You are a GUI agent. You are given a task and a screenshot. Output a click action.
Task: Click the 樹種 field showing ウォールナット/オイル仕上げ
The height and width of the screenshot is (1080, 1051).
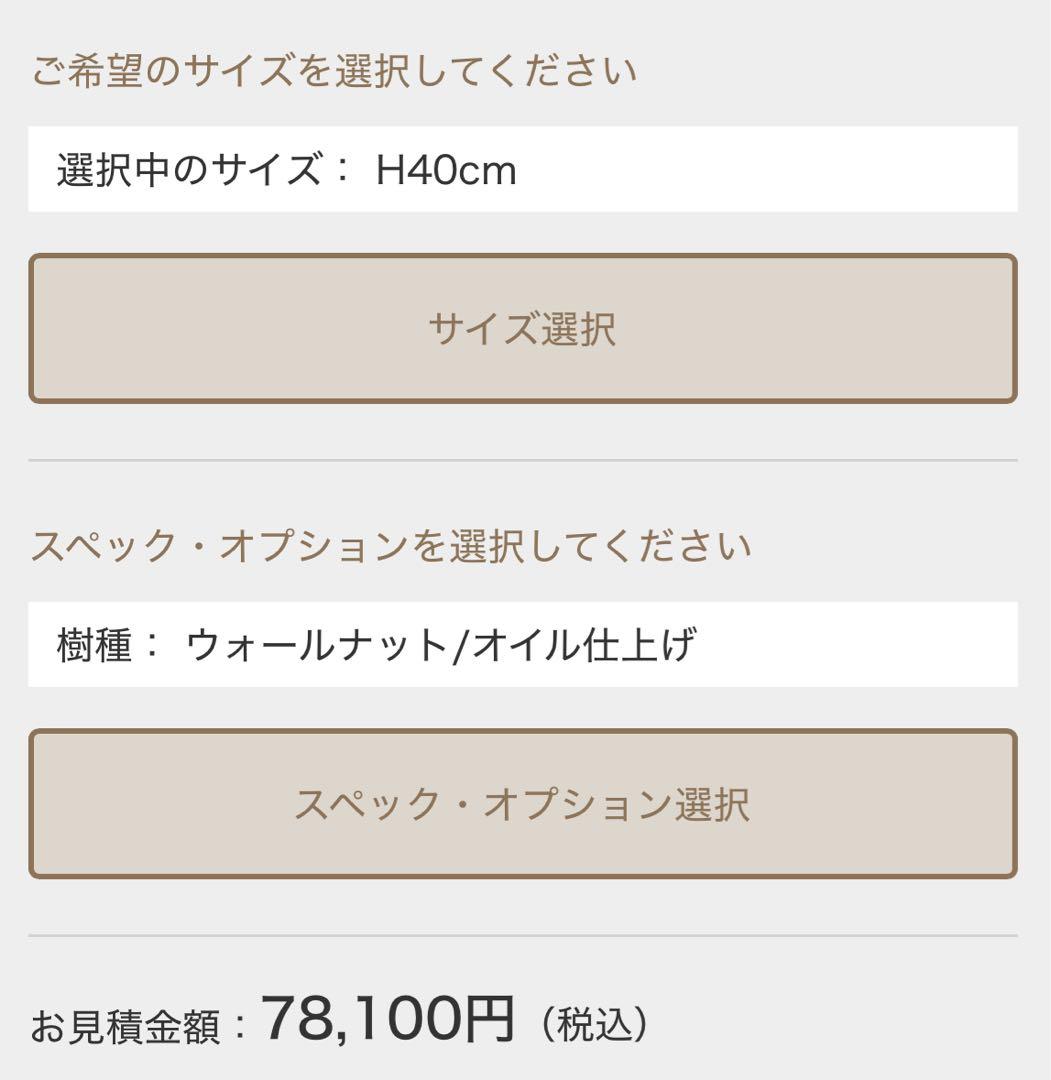point(522,644)
